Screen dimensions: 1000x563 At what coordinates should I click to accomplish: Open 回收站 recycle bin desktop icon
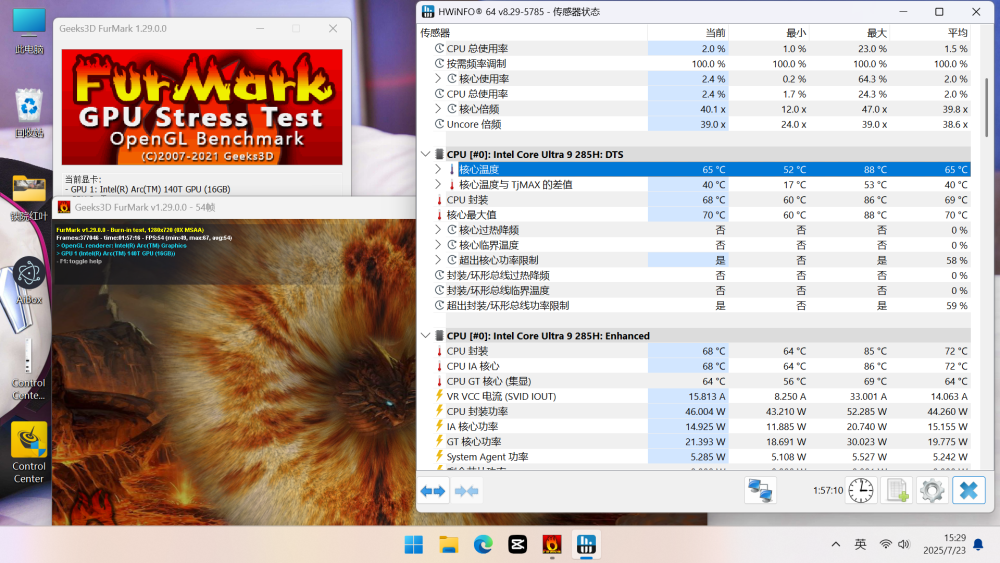[x=29, y=113]
